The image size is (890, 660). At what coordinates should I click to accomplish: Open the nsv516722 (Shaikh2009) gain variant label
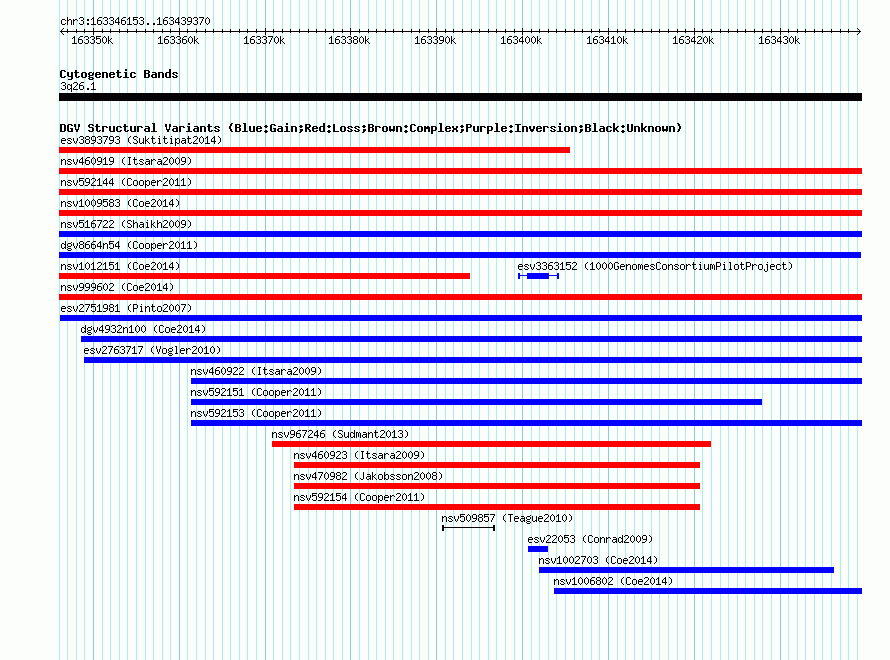[126, 224]
